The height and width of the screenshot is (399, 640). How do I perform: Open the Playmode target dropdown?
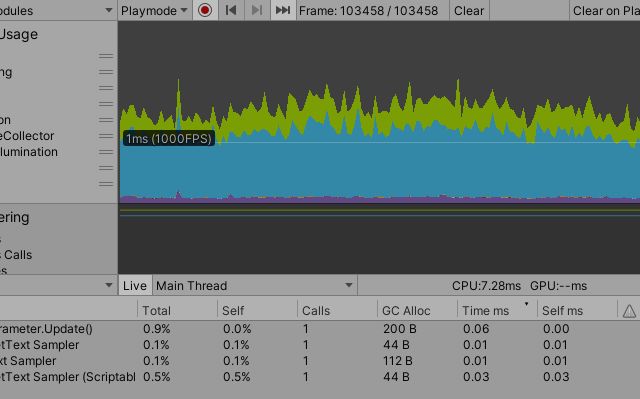tap(155, 10)
